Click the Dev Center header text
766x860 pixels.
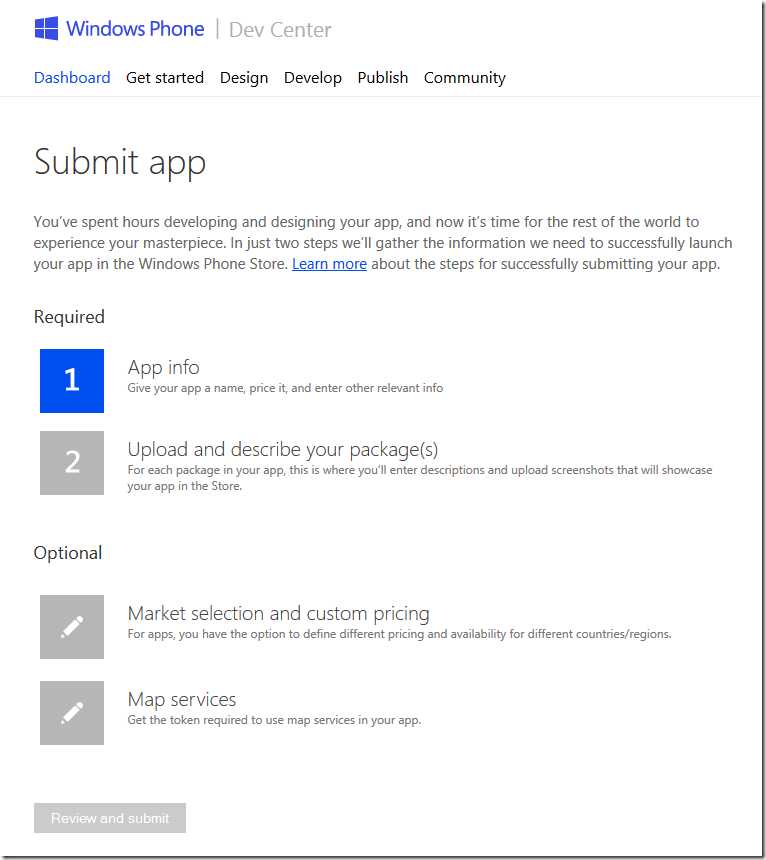[280, 30]
